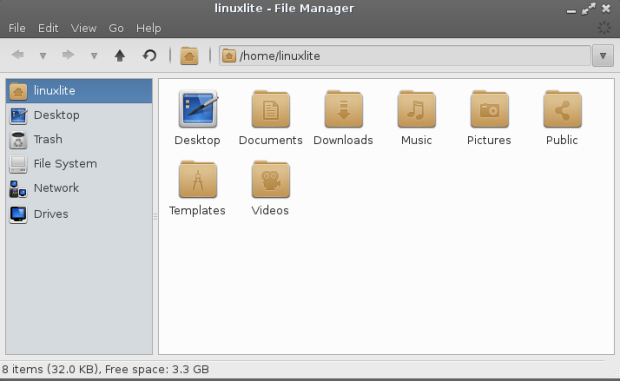
Task: Open the Edit menu
Action: coord(48,28)
